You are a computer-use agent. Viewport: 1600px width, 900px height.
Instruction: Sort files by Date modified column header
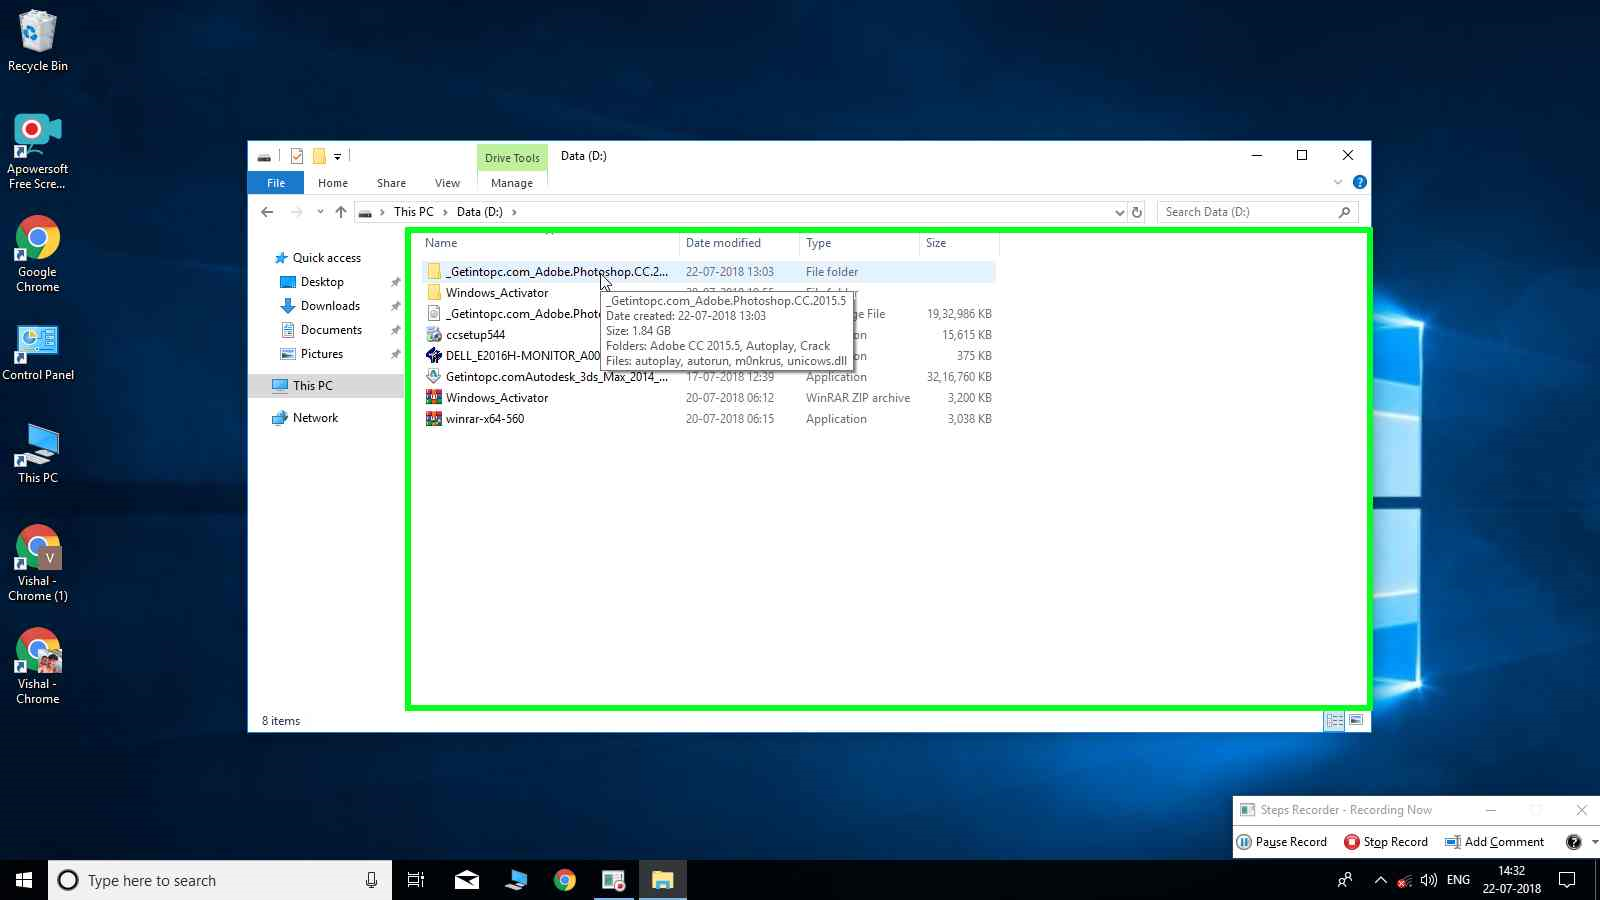tap(739, 243)
